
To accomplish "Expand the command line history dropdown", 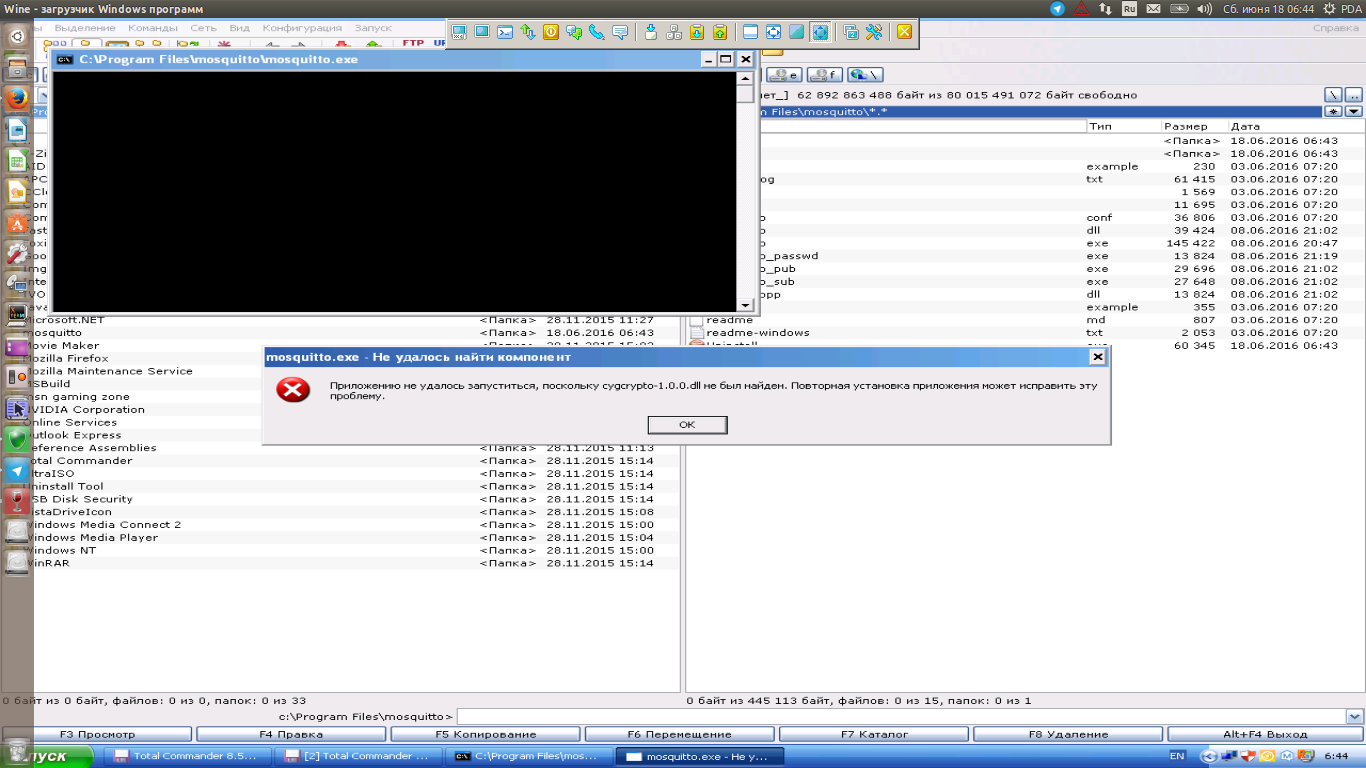I will click(1354, 716).
